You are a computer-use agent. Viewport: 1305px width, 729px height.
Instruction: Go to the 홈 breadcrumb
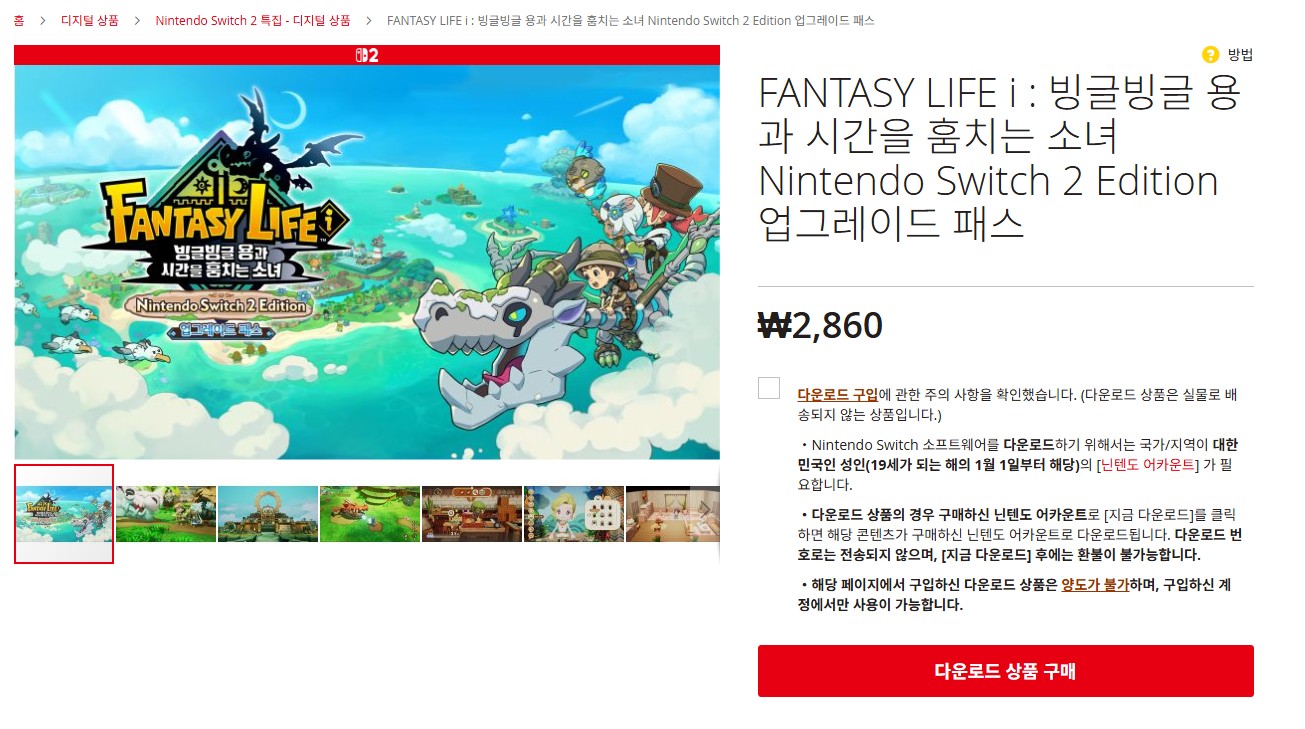click(x=19, y=20)
